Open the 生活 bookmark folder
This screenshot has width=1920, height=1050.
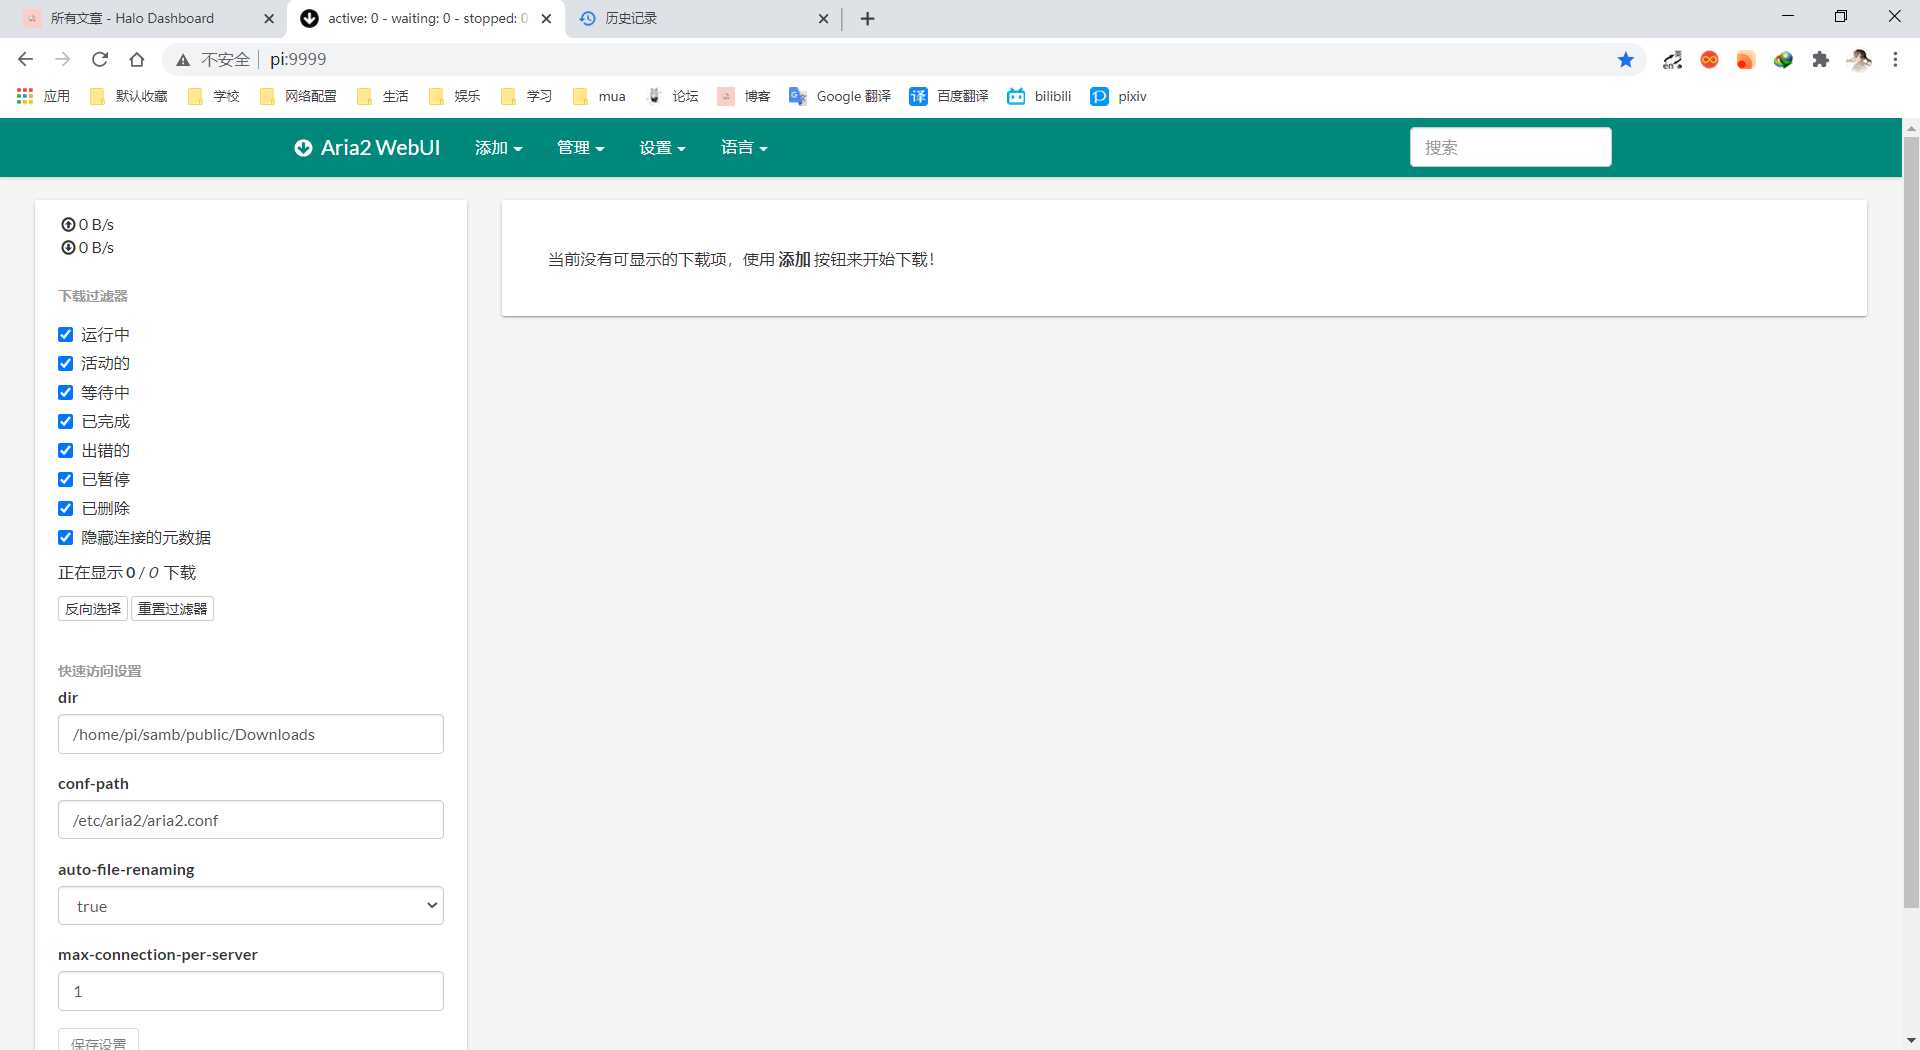click(382, 96)
